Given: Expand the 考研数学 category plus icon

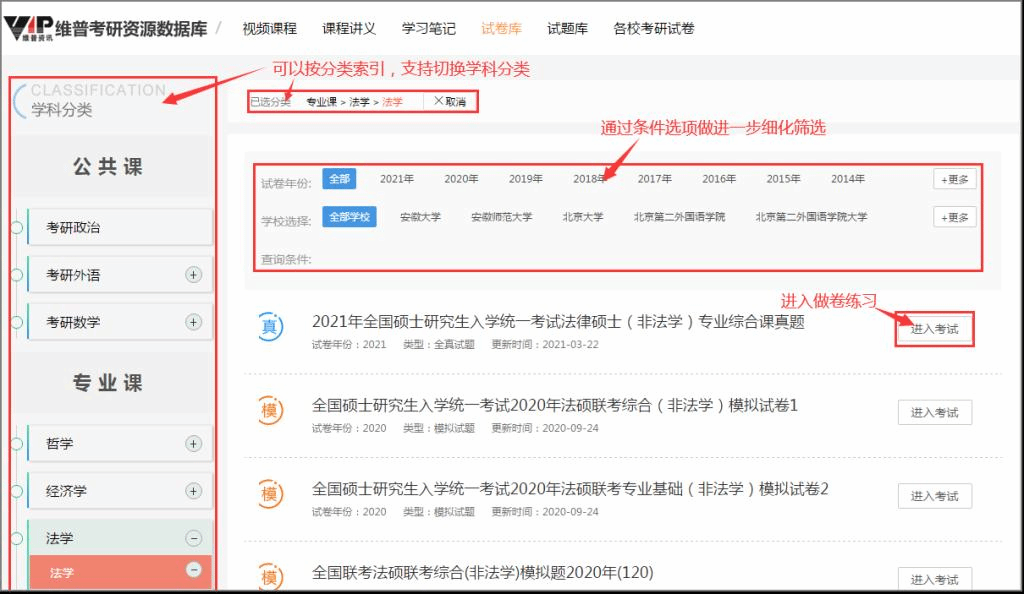Looking at the screenshot, I should click(194, 322).
